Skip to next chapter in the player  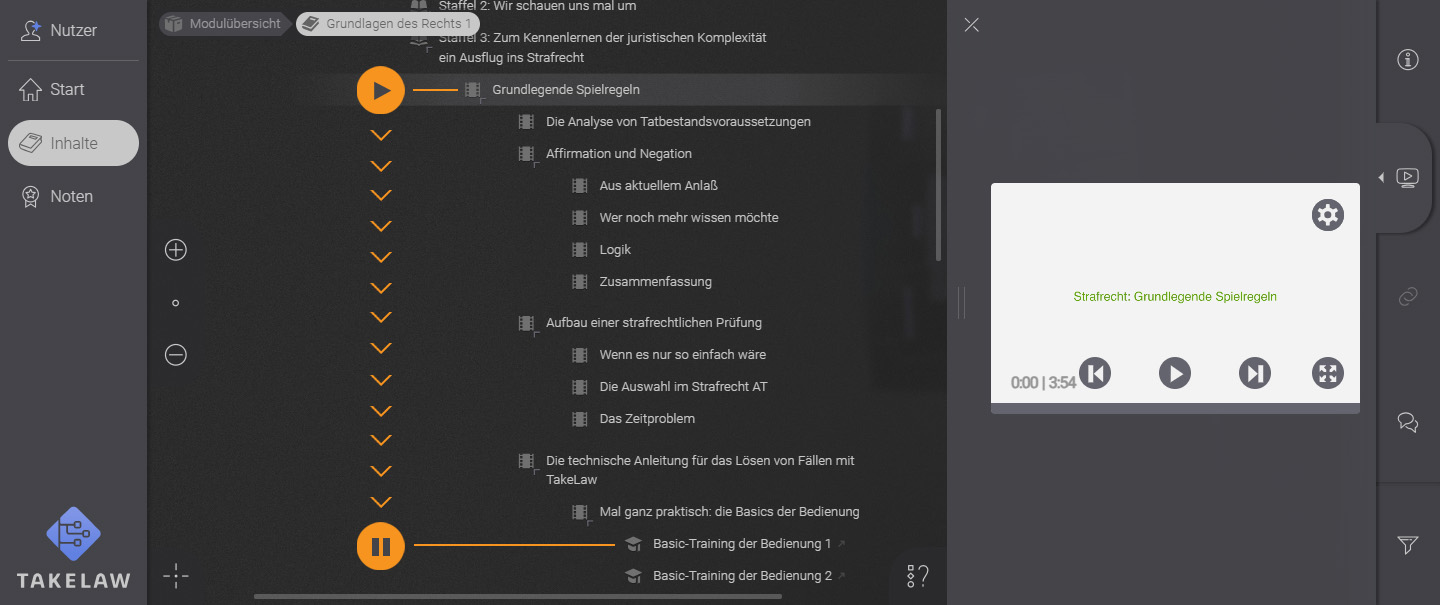(1255, 372)
